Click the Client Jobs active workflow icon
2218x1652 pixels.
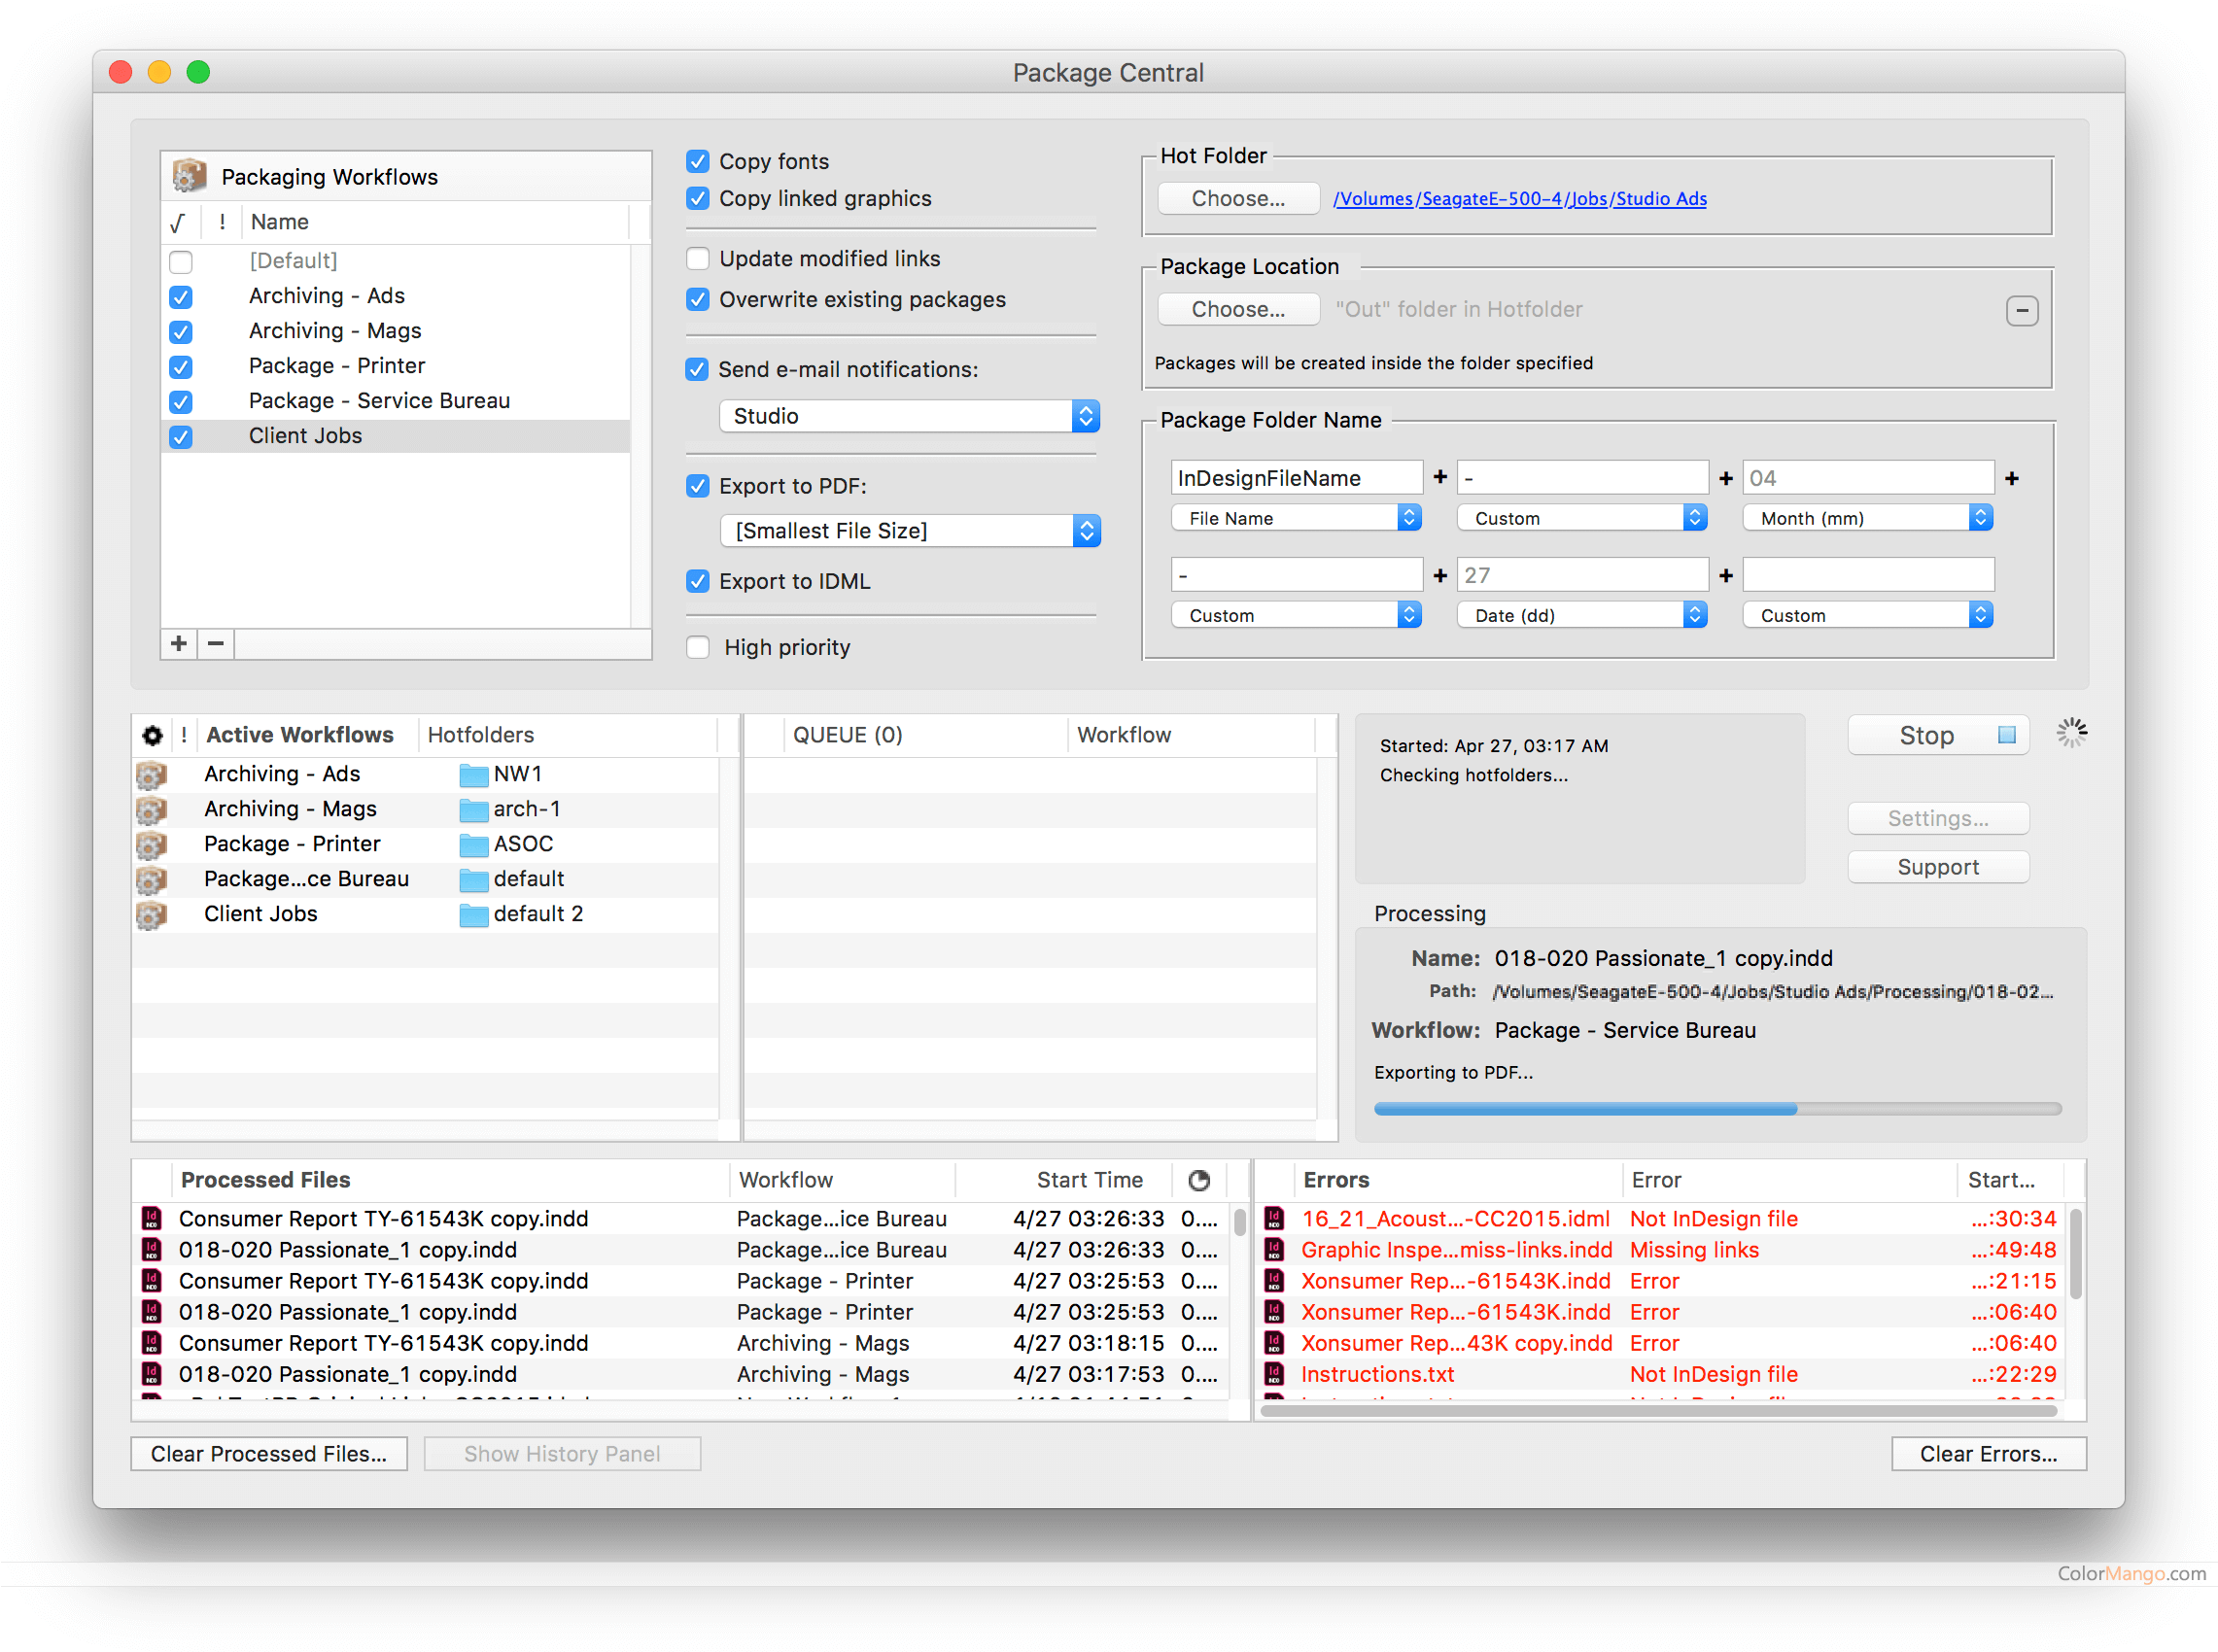tap(151, 914)
